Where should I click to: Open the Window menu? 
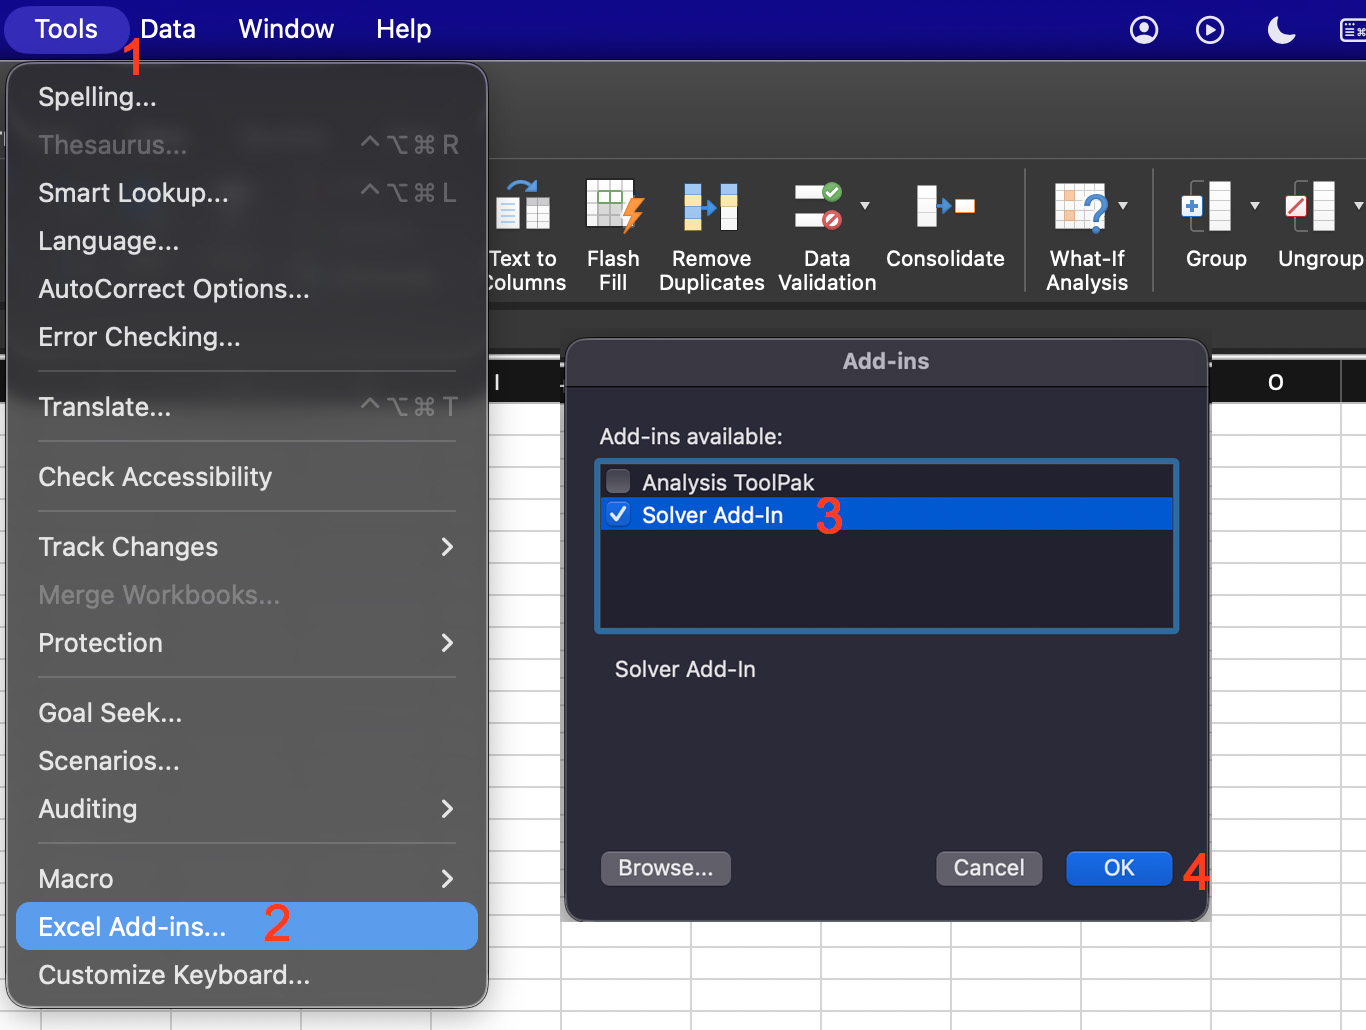point(286,29)
